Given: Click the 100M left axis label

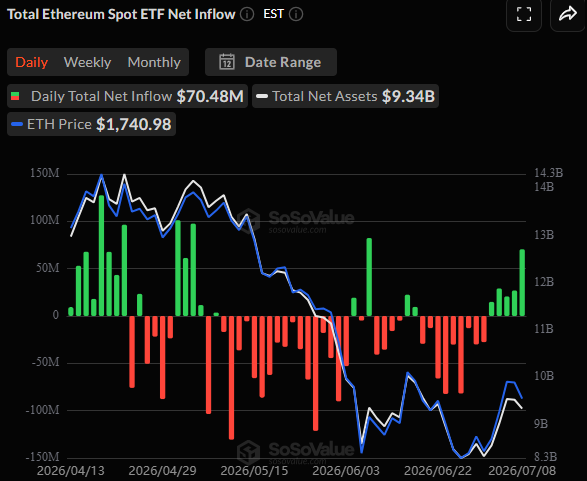Looking at the screenshot, I should coord(45,220).
